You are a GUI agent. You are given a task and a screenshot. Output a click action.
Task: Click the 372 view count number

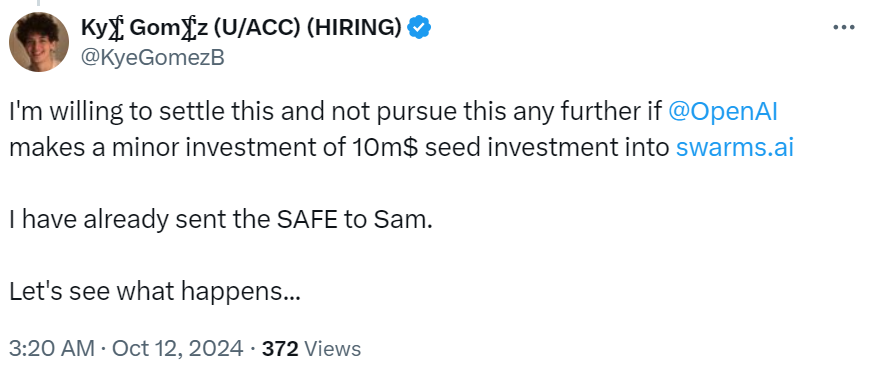coord(280,349)
